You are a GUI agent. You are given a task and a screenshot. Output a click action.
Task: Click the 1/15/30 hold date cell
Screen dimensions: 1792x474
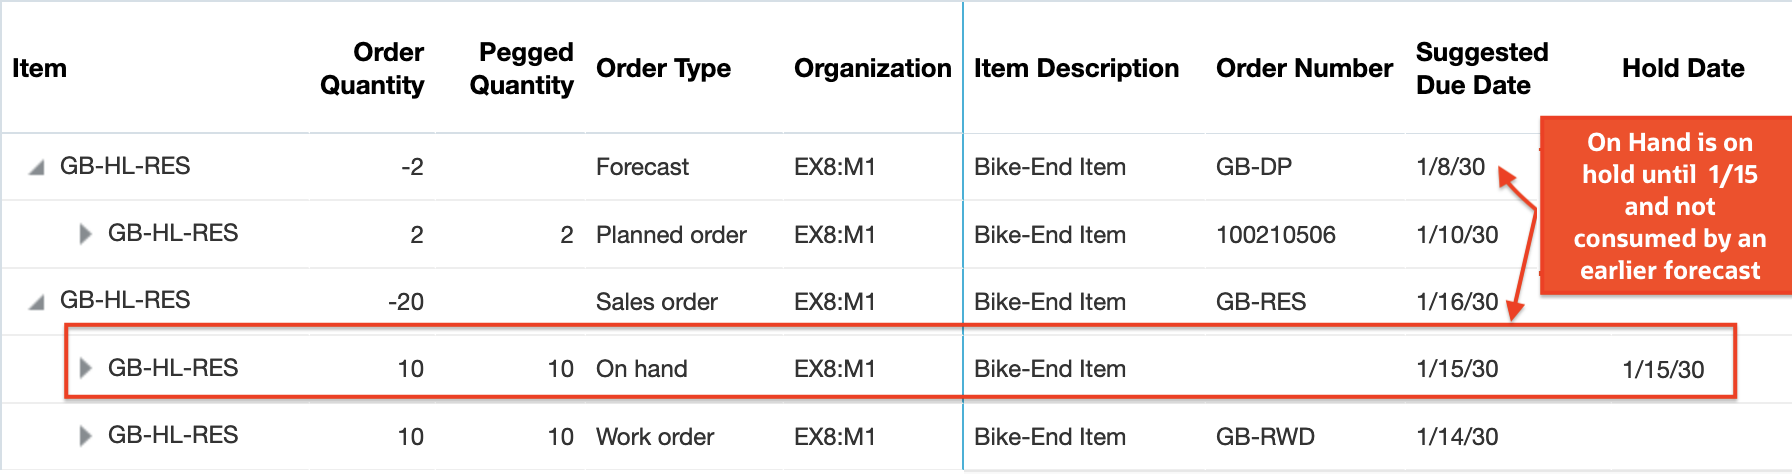(1663, 369)
